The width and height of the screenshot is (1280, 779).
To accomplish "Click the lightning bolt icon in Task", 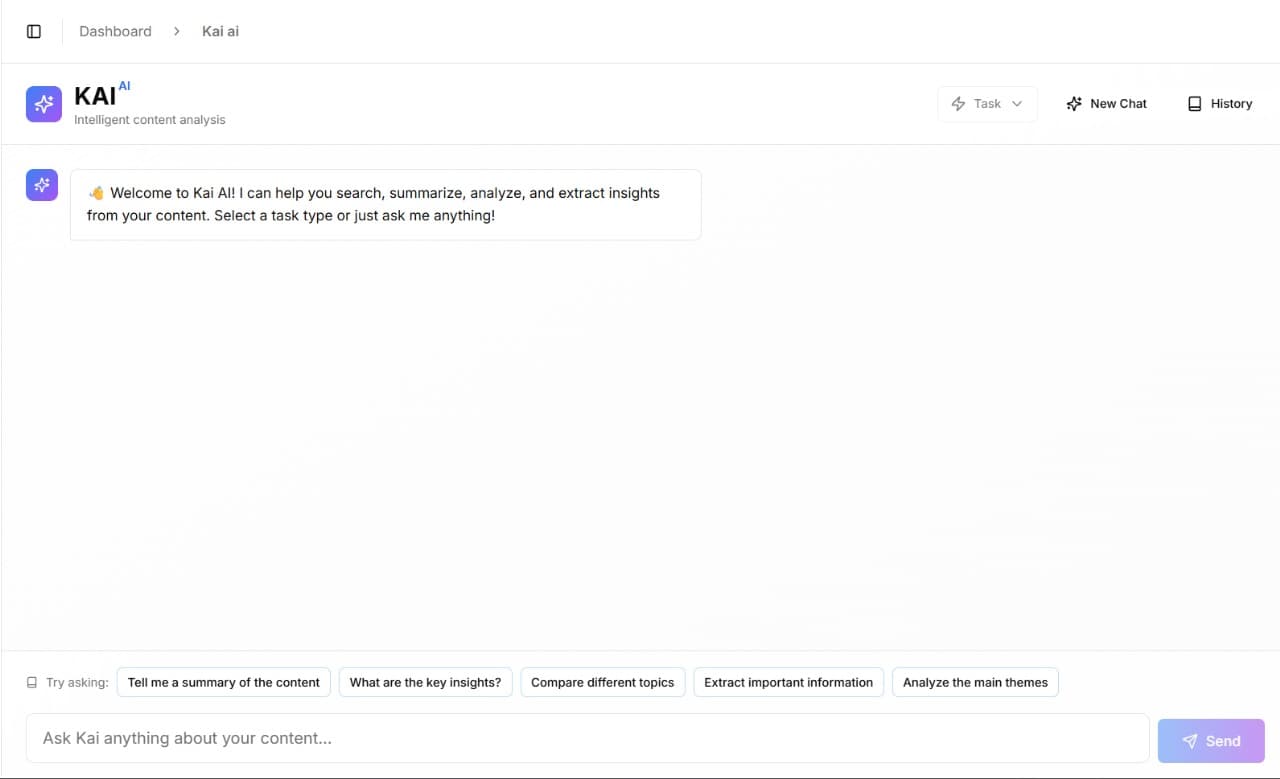I will (958, 104).
